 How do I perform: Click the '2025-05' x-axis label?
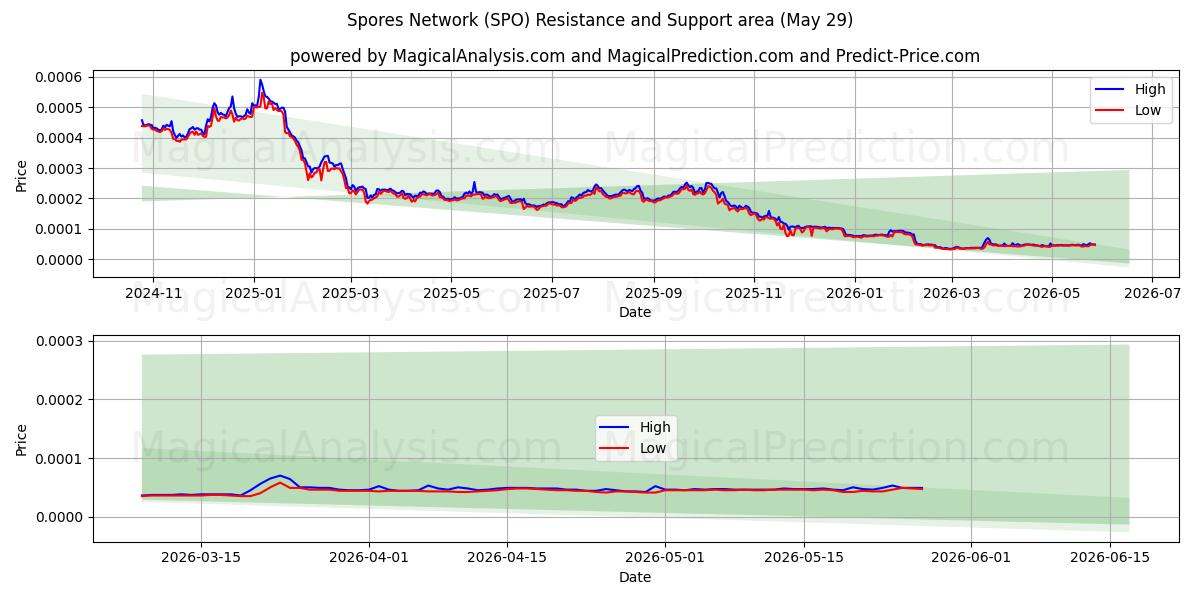click(x=451, y=294)
